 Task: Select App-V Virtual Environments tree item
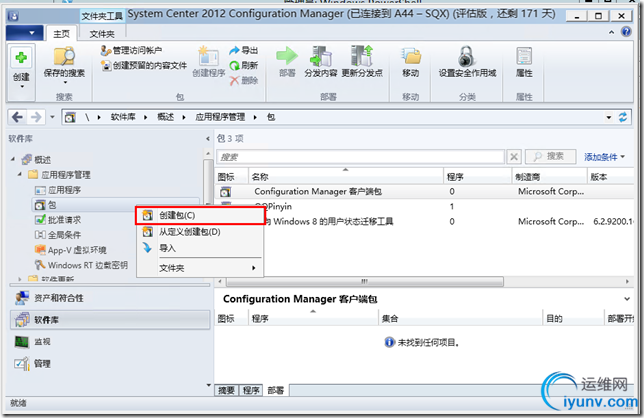point(71,250)
